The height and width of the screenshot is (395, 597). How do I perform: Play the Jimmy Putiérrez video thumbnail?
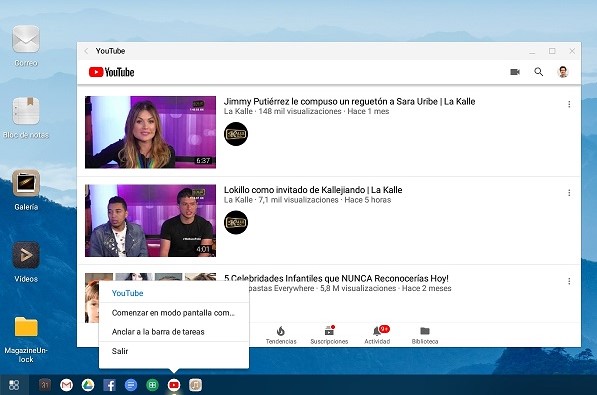(150, 132)
